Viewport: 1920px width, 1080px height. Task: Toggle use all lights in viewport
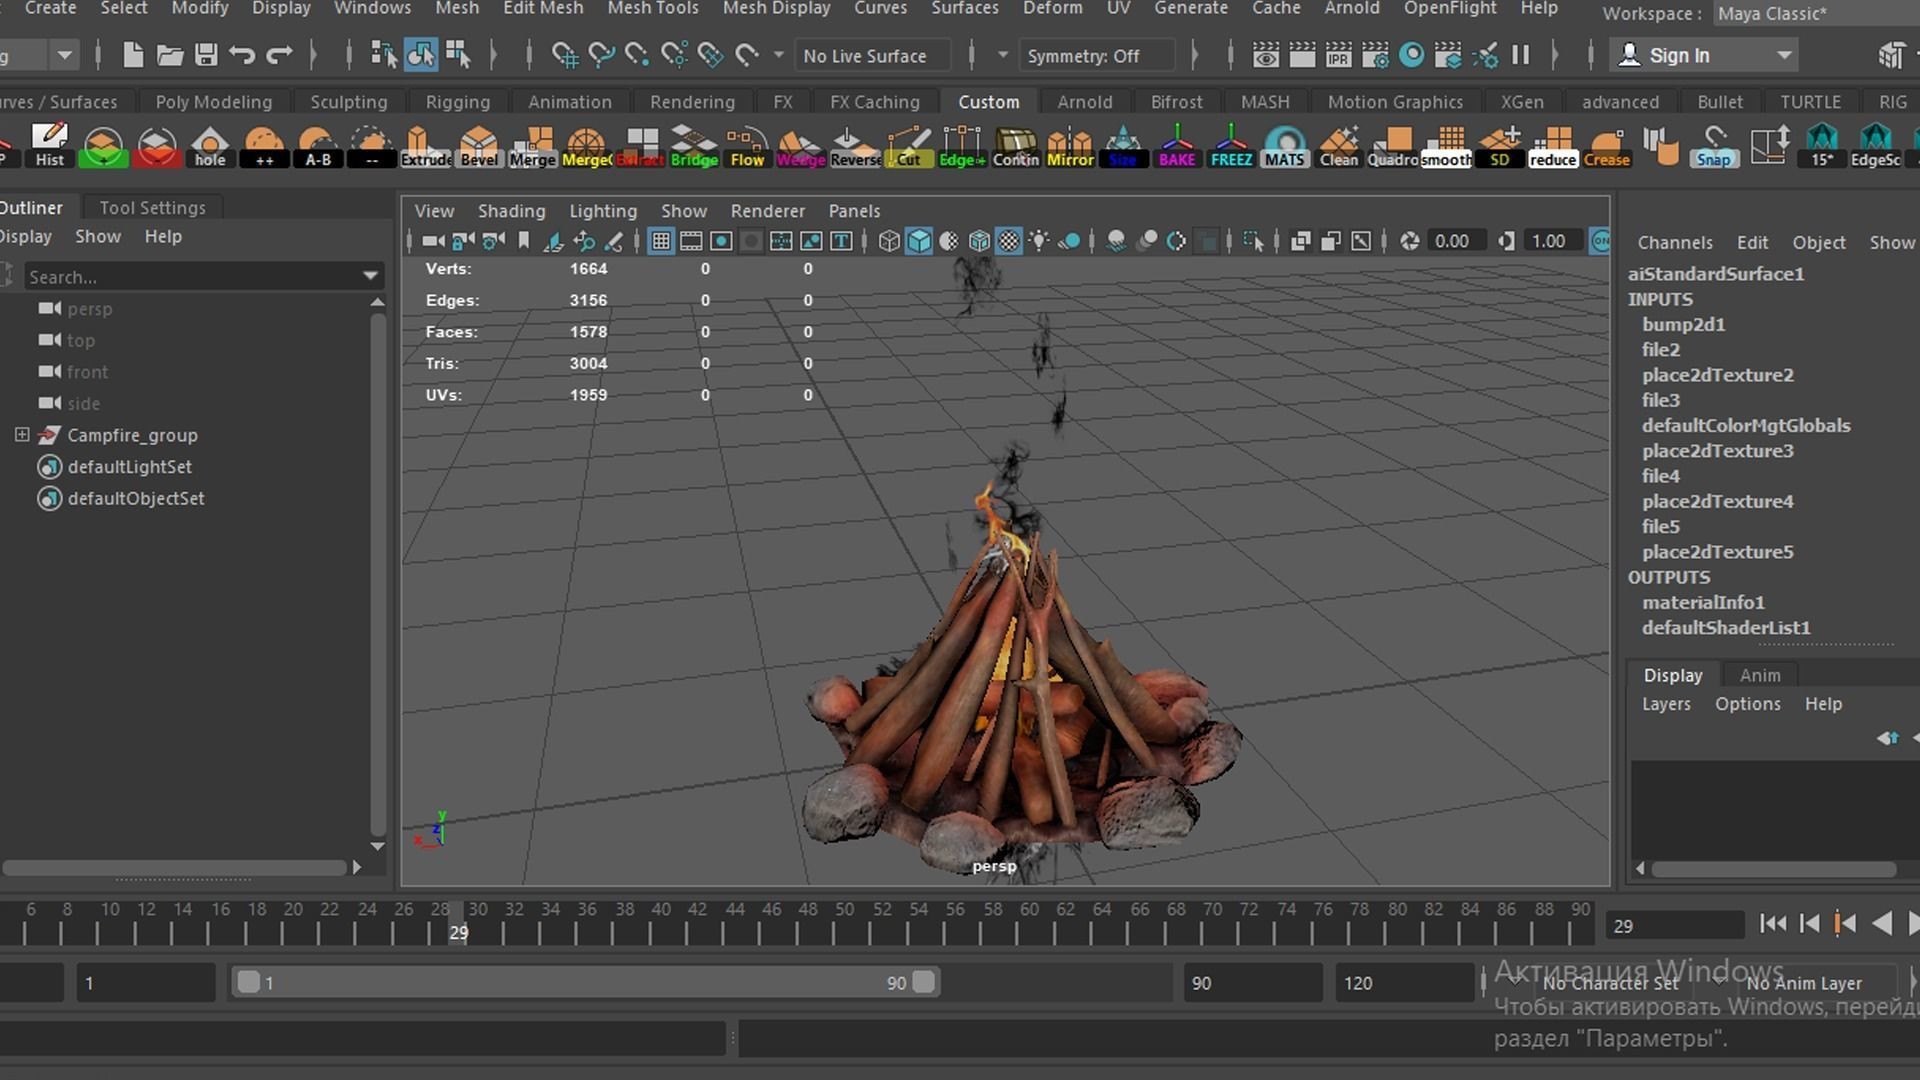[1040, 241]
